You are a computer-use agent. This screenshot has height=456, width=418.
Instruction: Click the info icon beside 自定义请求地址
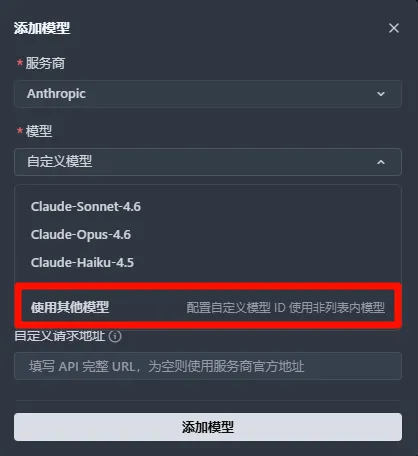click(x=115, y=336)
